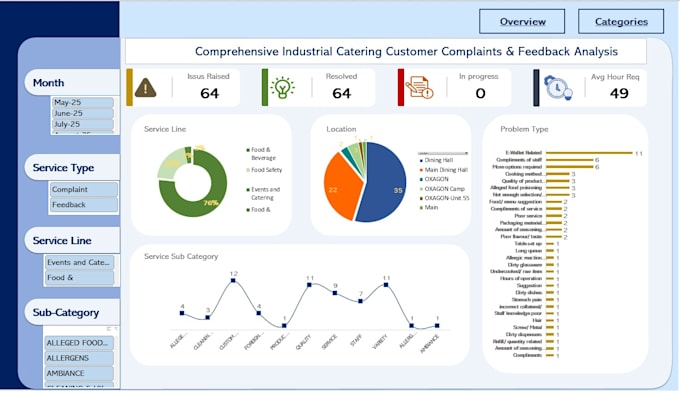This screenshot has width=680, height=395.
Task: Click the Sub-Category slicer header
Action: pyautogui.click(x=72, y=312)
